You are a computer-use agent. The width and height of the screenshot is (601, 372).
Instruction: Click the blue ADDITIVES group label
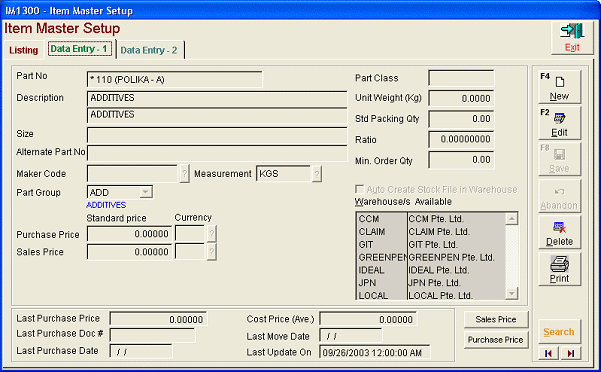coord(106,205)
